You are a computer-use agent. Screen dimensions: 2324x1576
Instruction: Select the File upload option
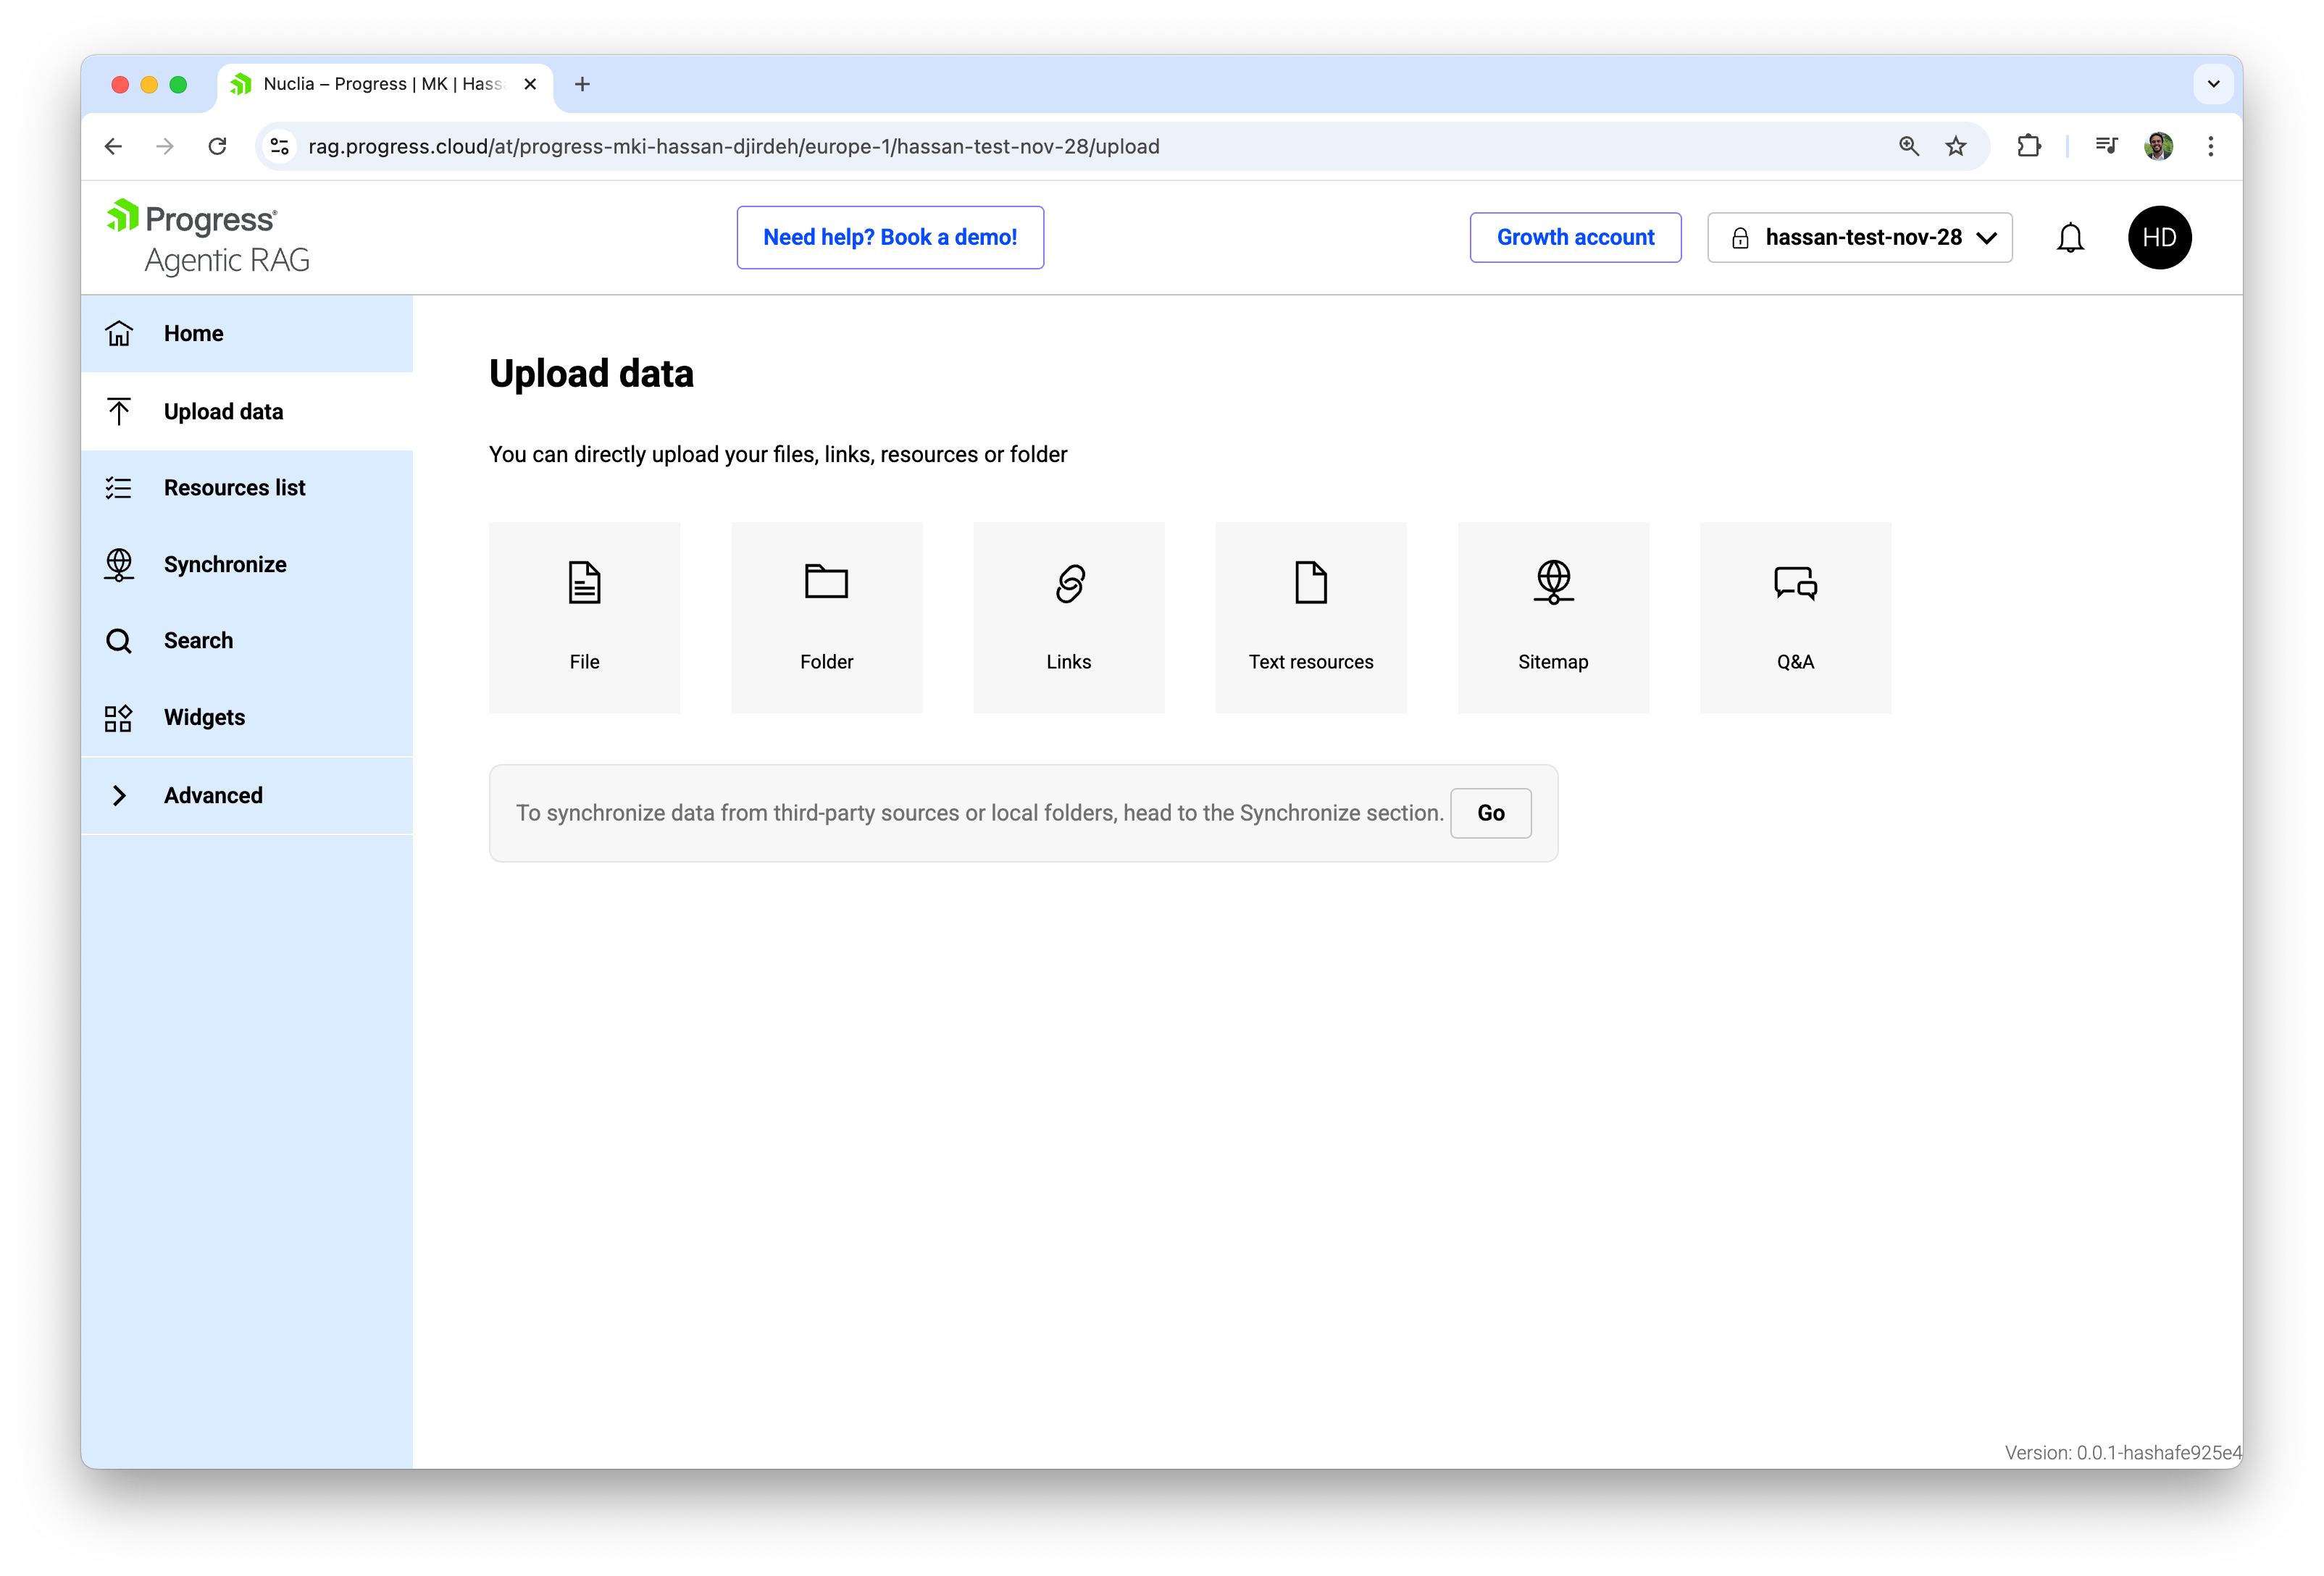[x=584, y=617]
